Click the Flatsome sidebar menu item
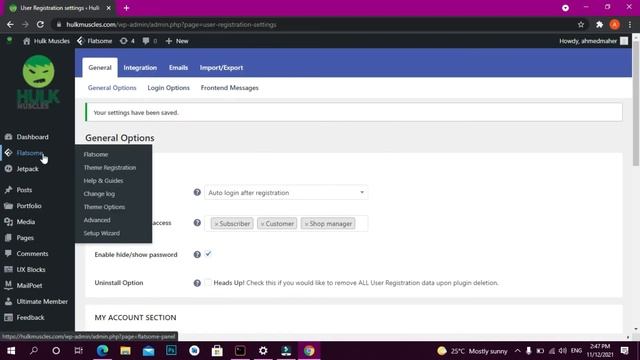Image resolution: width=640 pixels, height=360 pixels. coord(29,153)
